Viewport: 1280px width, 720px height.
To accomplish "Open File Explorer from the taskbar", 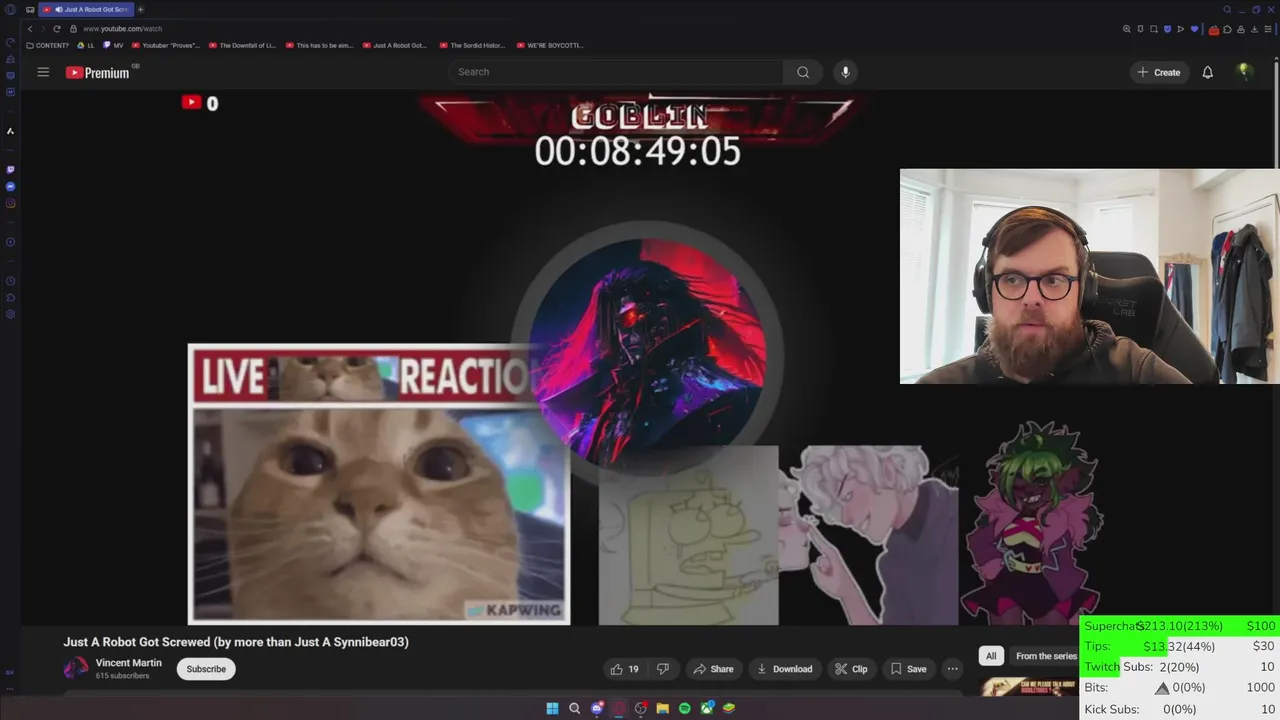I will pos(662,708).
